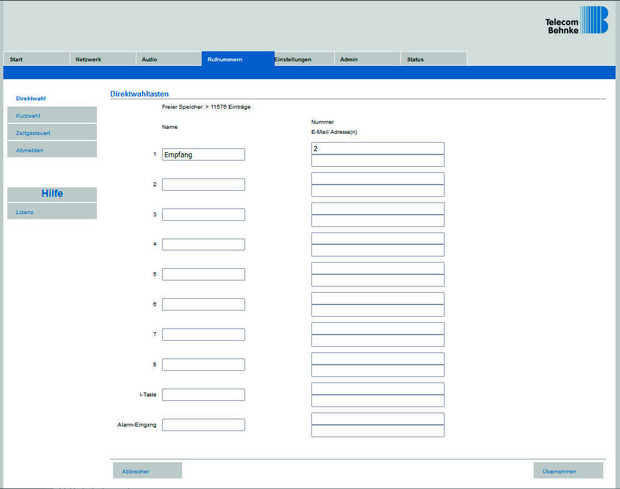This screenshot has width=620, height=489.
Task: Open the Zeitgesteuert sidebar entry
Action: 51,132
